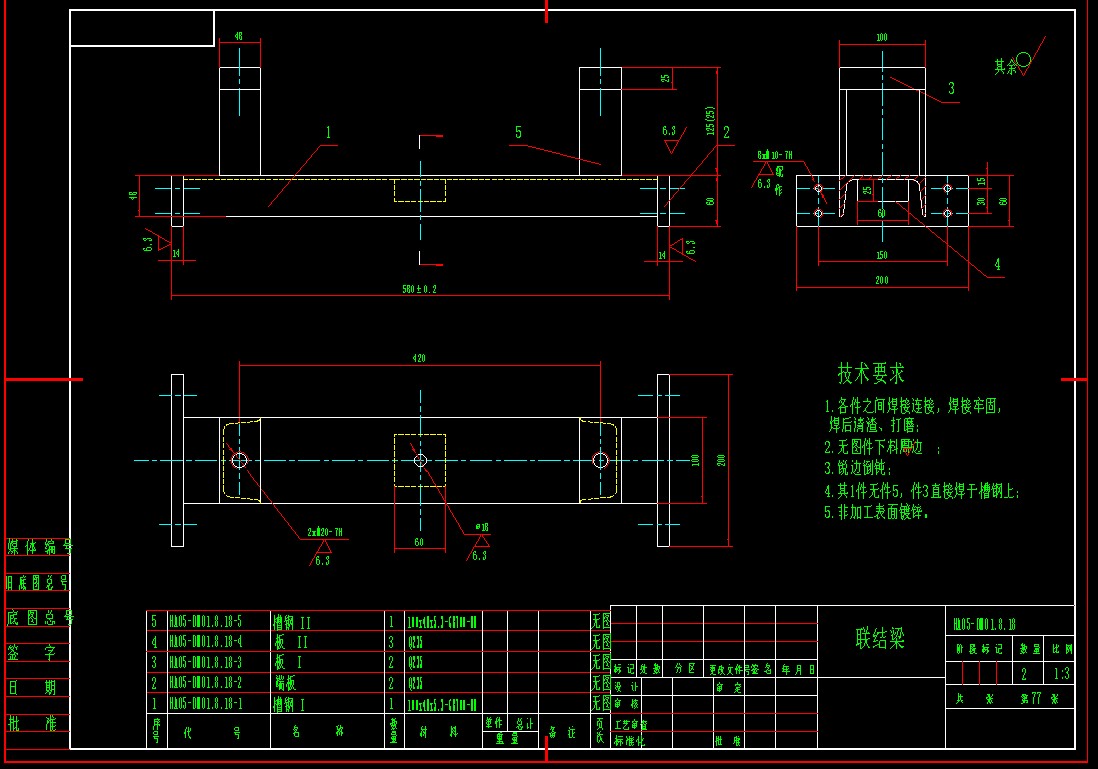Click the 旧底图总号 label in left margin
Image resolution: width=1098 pixels, height=769 pixels.
pos(38,582)
